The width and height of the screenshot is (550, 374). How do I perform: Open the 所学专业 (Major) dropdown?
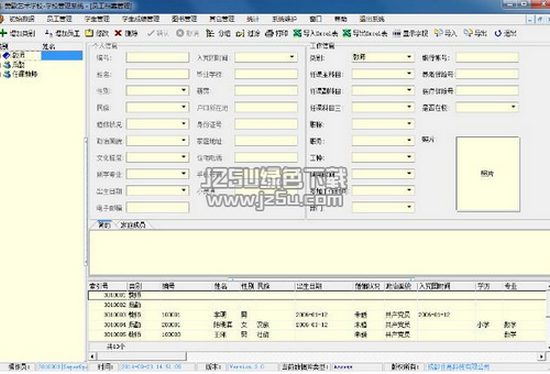click(x=184, y=174)
